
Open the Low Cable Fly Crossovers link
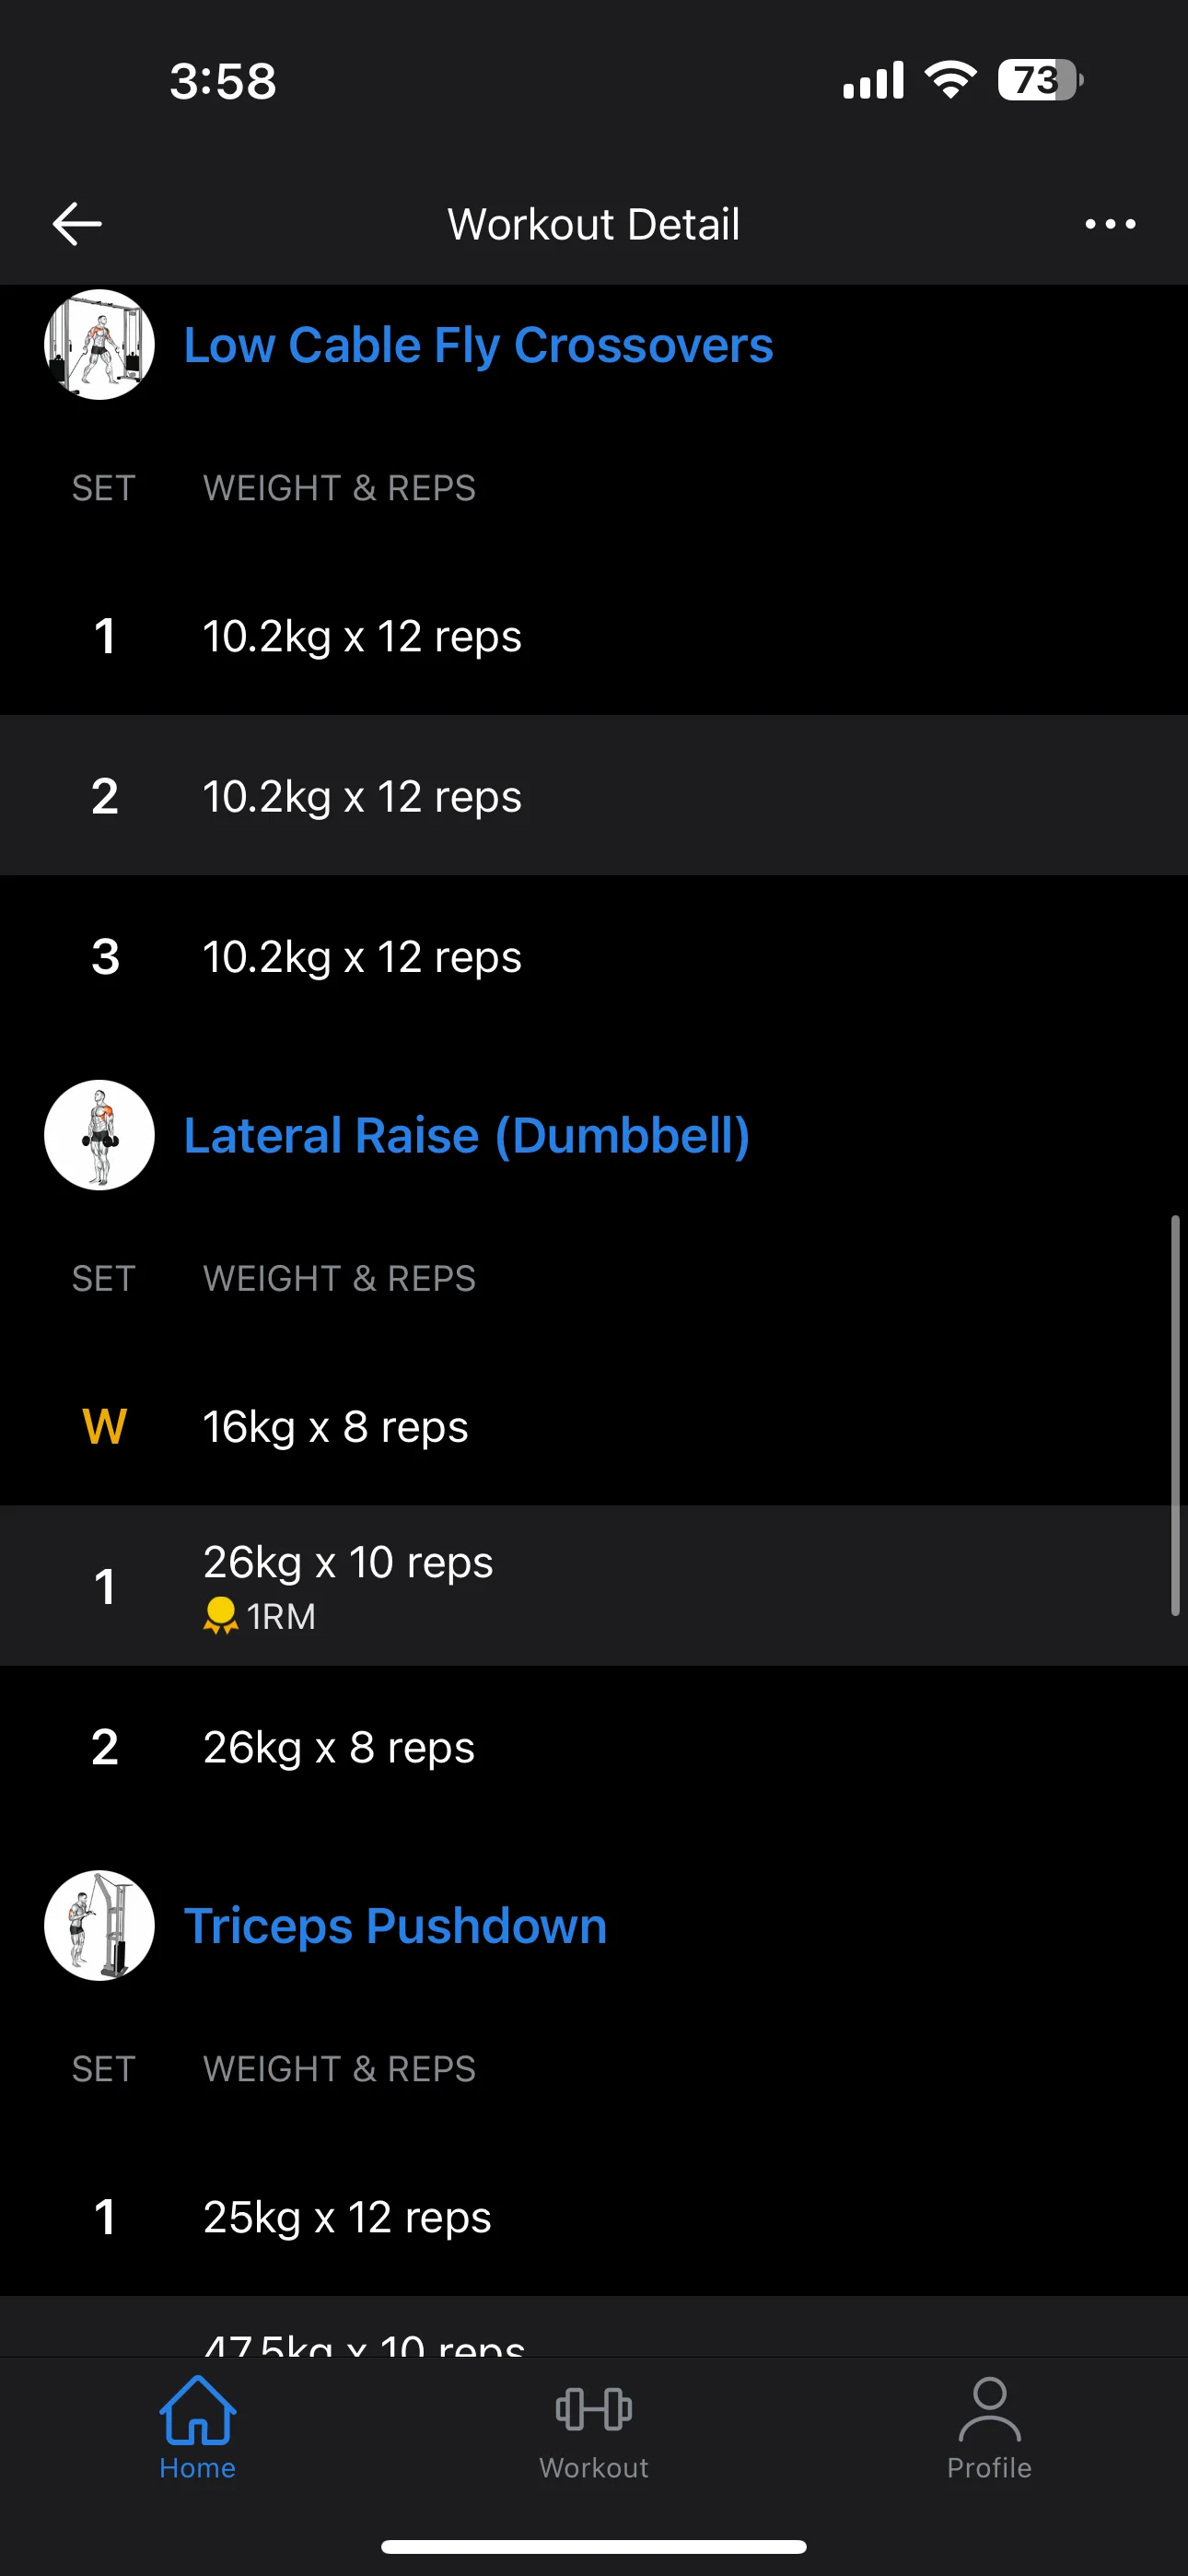point(478,345)
